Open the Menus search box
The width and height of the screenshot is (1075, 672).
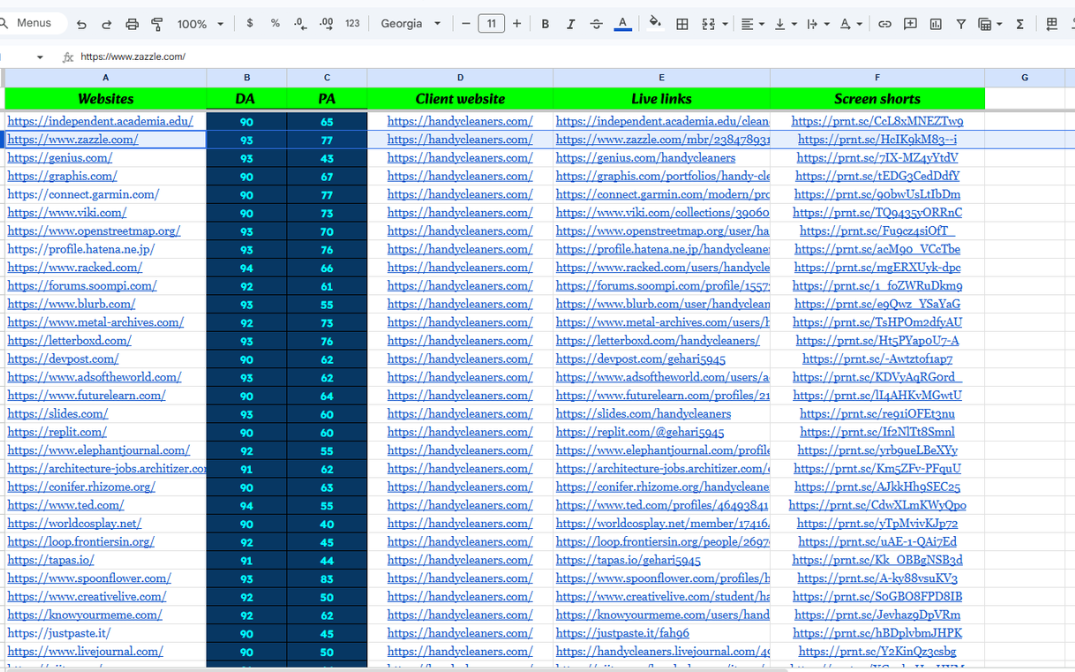tap(34, 23)
